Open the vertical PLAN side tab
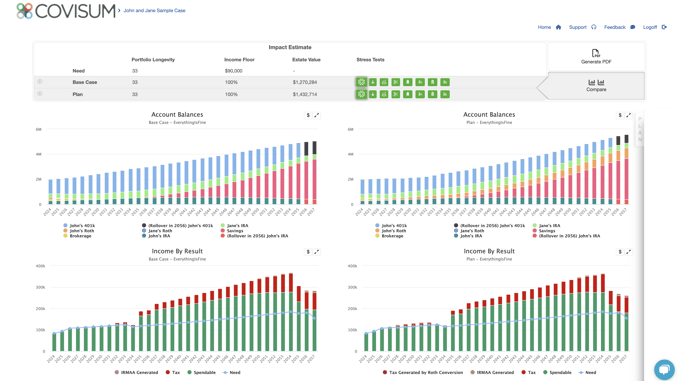Viewport: 678px width, 381px height. tap(640, 129)
